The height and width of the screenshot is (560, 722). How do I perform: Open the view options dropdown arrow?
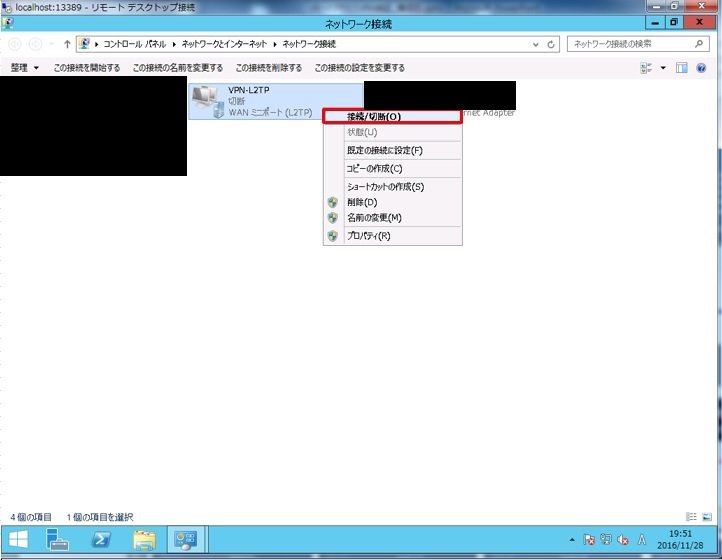pyautogui.click(x=663, y=68)
